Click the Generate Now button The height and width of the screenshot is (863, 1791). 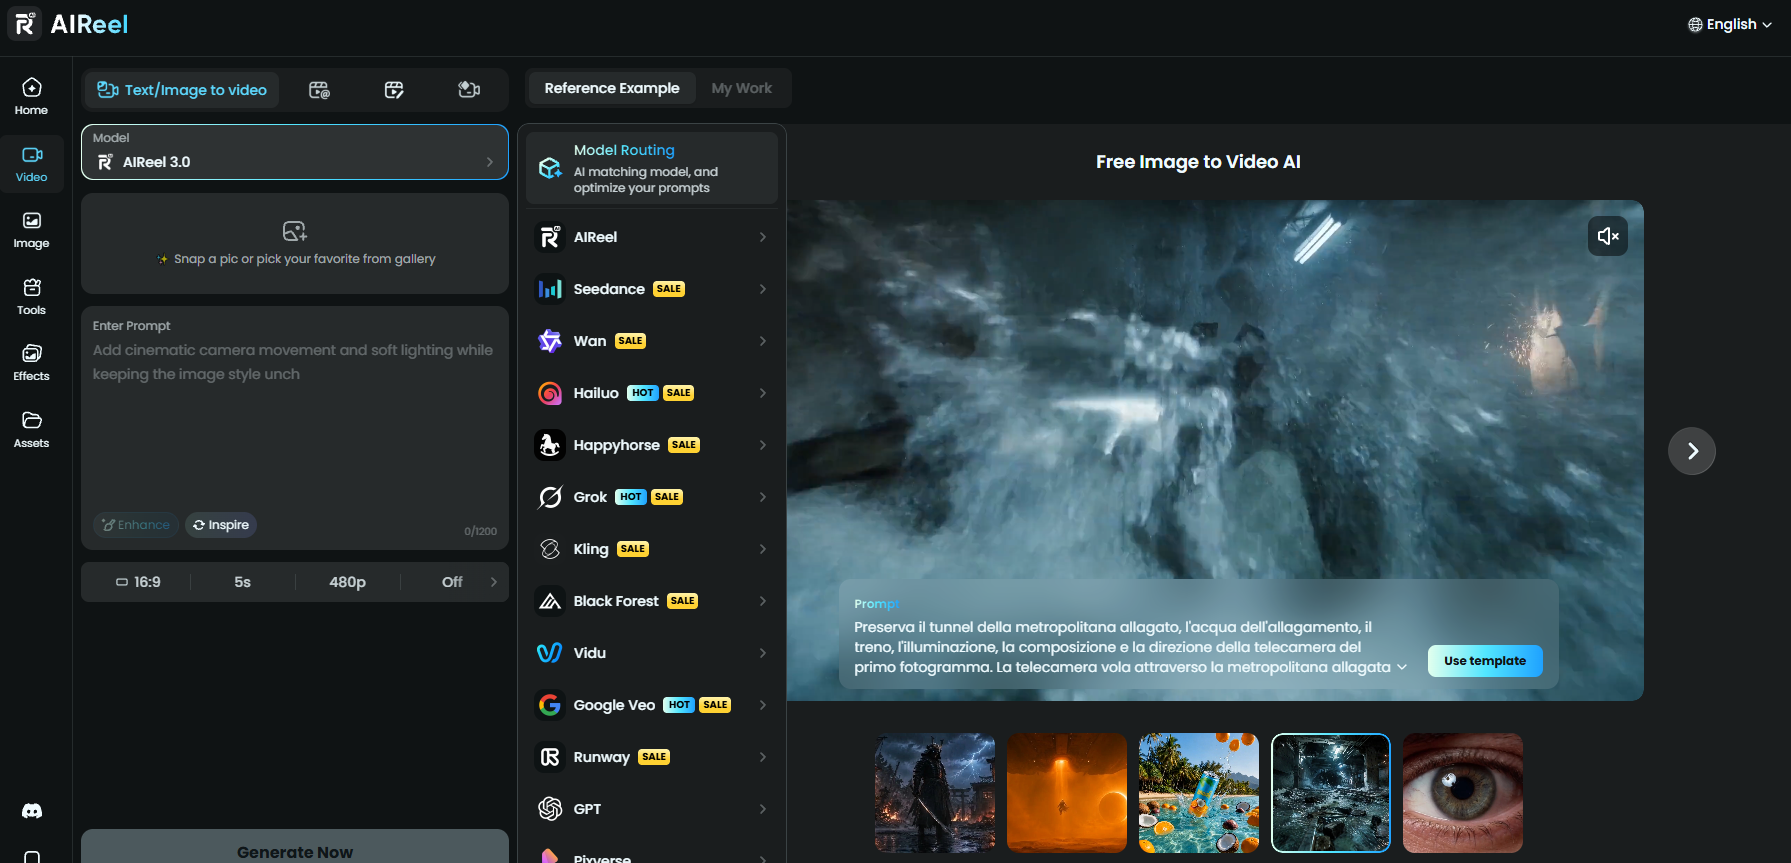click(x=295, y=848)
